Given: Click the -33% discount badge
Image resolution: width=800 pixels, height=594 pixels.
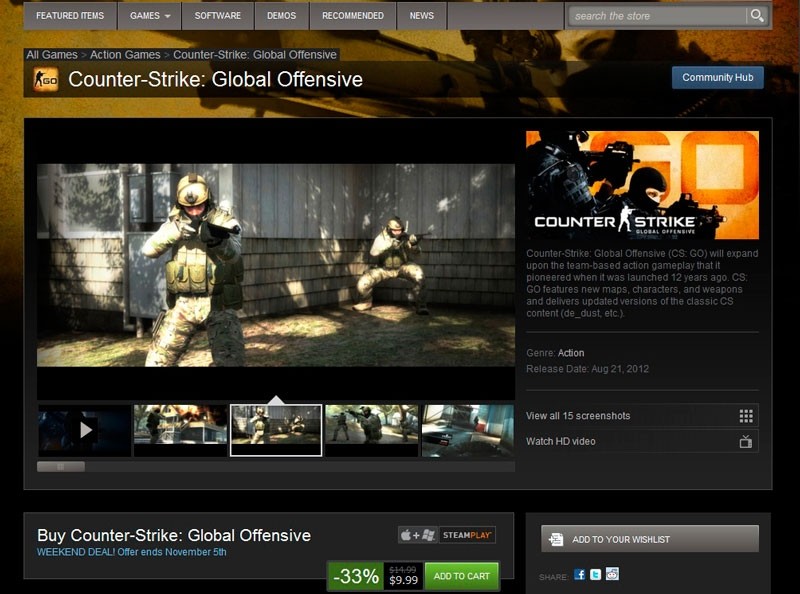Looking at the screenshot, I should [356, 576].
